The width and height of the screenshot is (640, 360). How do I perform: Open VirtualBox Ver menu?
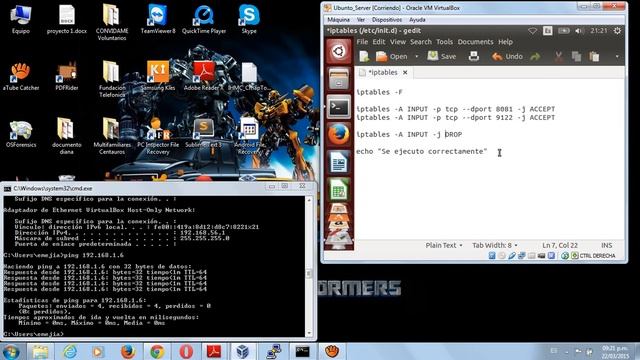pos(361,20)
